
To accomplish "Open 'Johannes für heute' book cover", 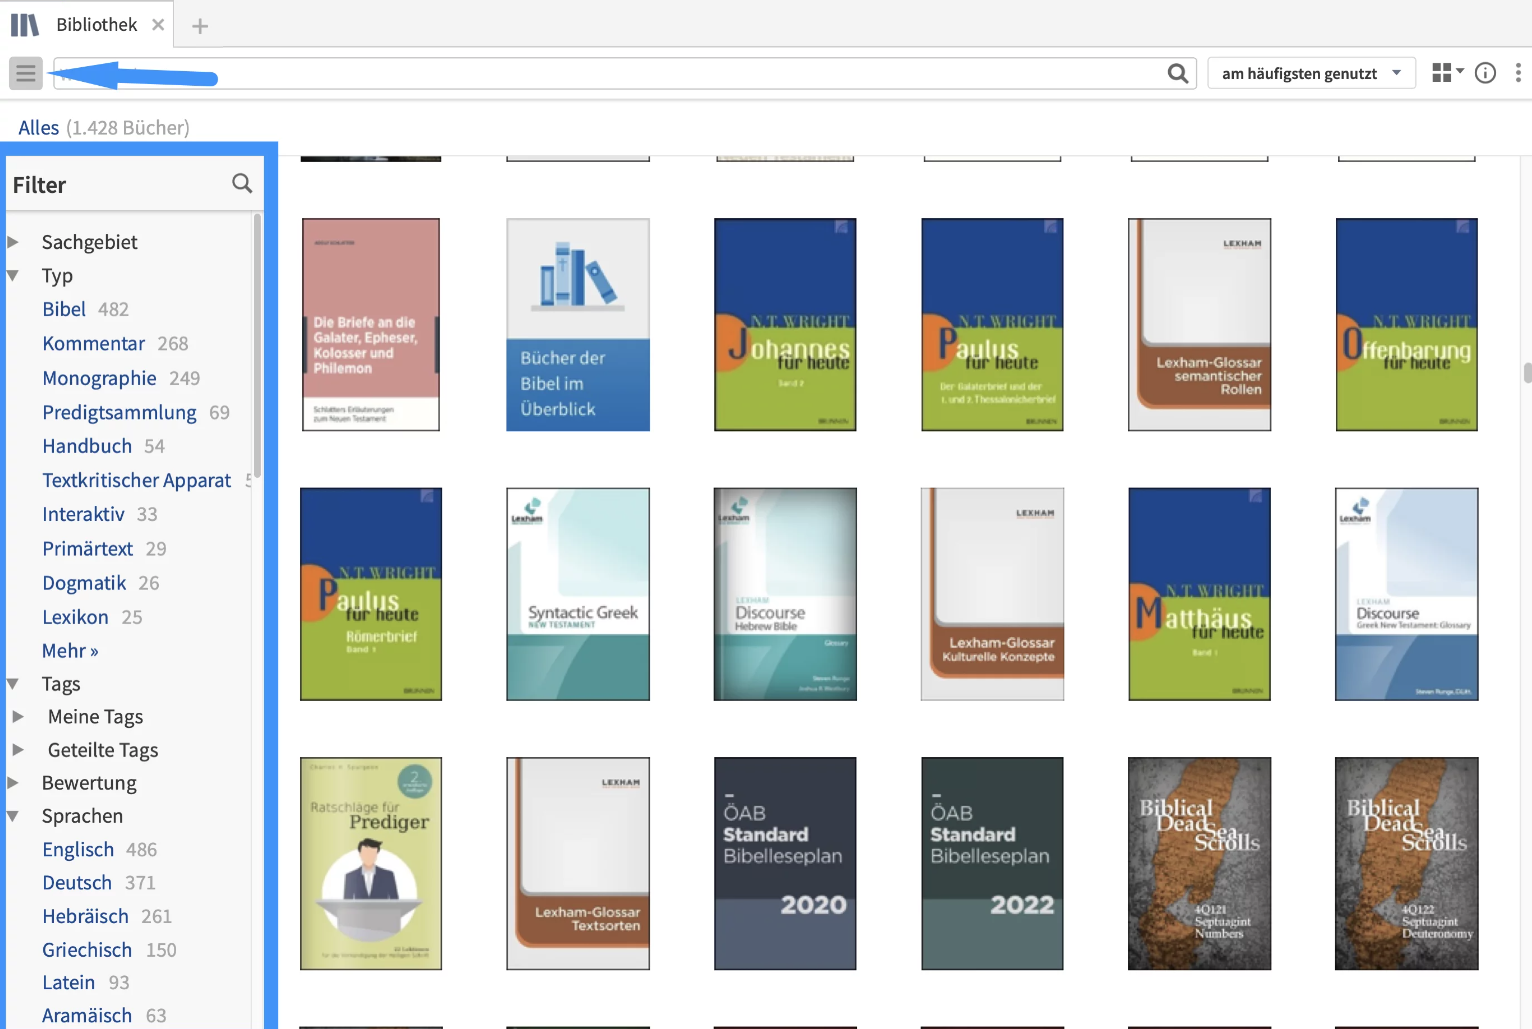I will pos(785,325).
